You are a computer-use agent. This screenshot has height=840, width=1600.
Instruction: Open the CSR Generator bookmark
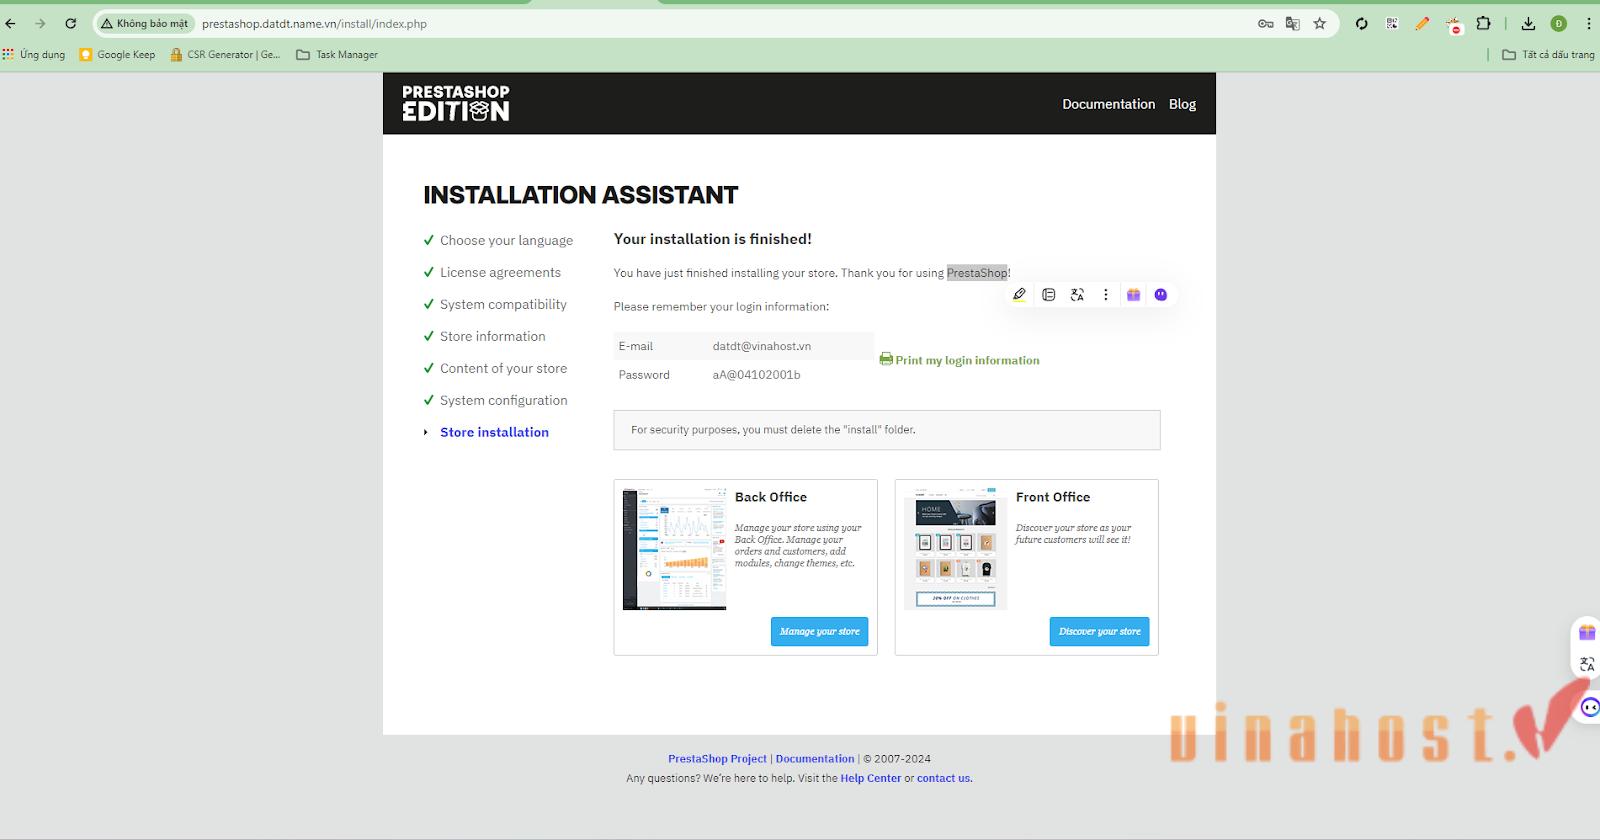[225, 54]
